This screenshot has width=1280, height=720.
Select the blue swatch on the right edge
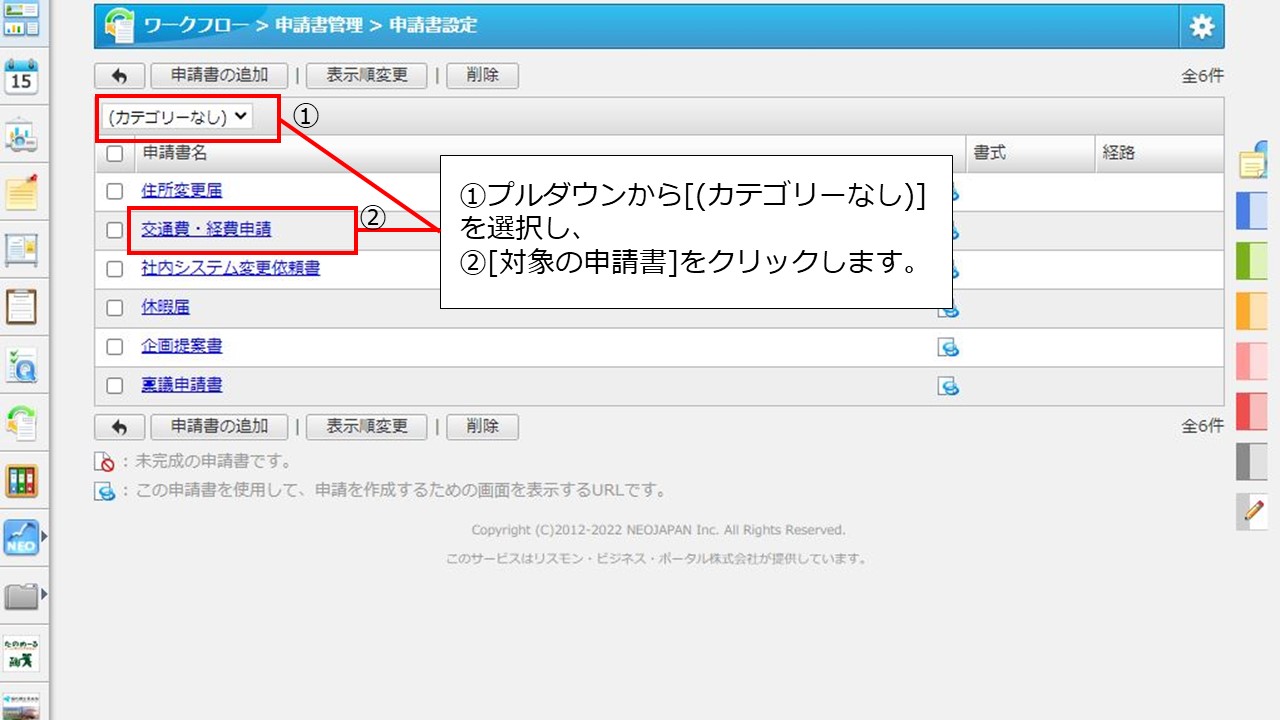click(x=1252, y=211)
